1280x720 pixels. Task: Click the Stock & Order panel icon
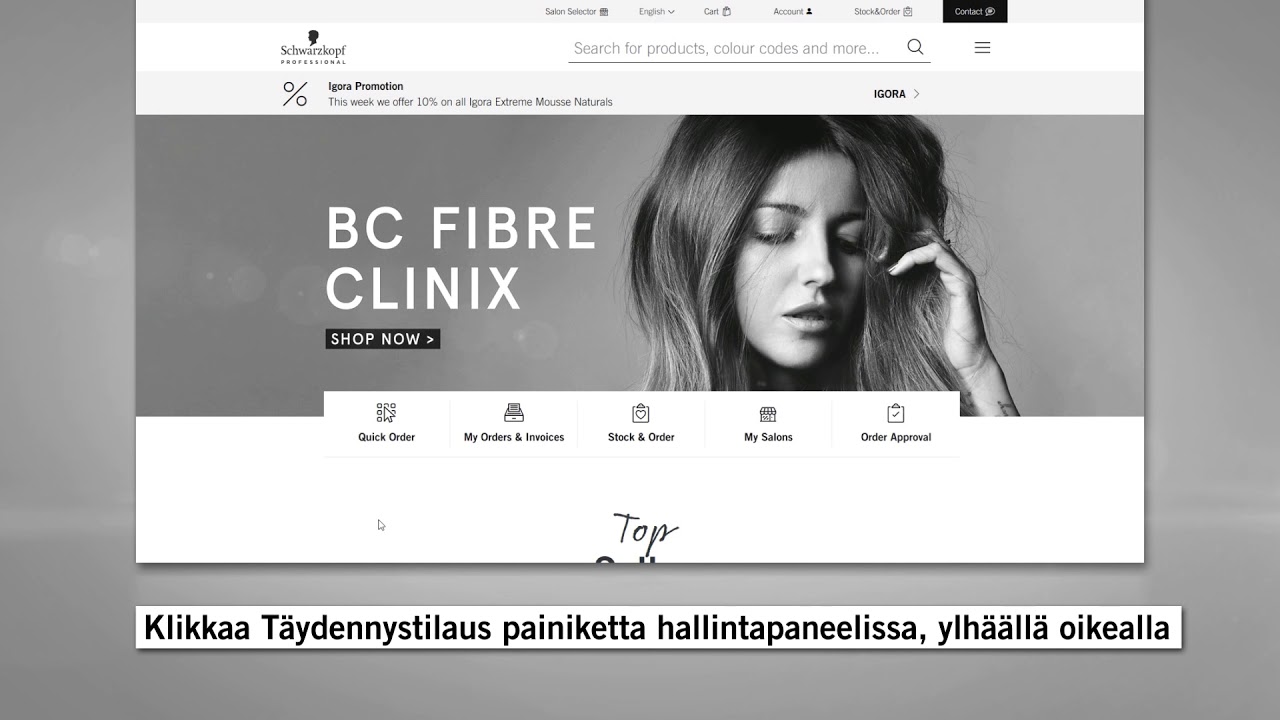click(641, 413)
